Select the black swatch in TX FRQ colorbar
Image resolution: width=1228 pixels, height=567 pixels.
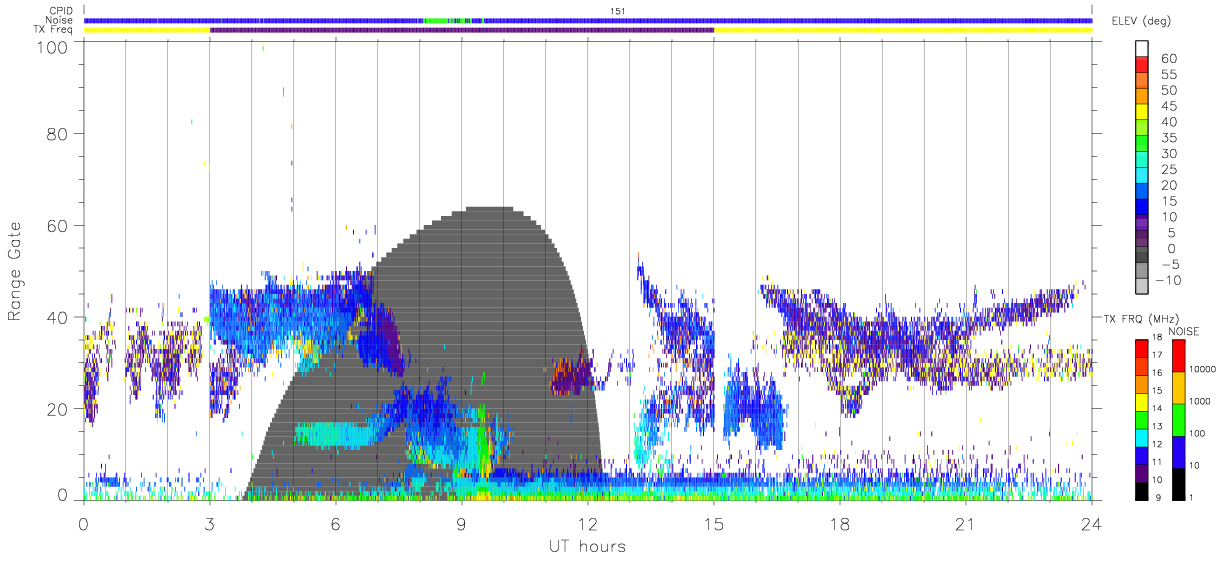(x=1141, y=490)
